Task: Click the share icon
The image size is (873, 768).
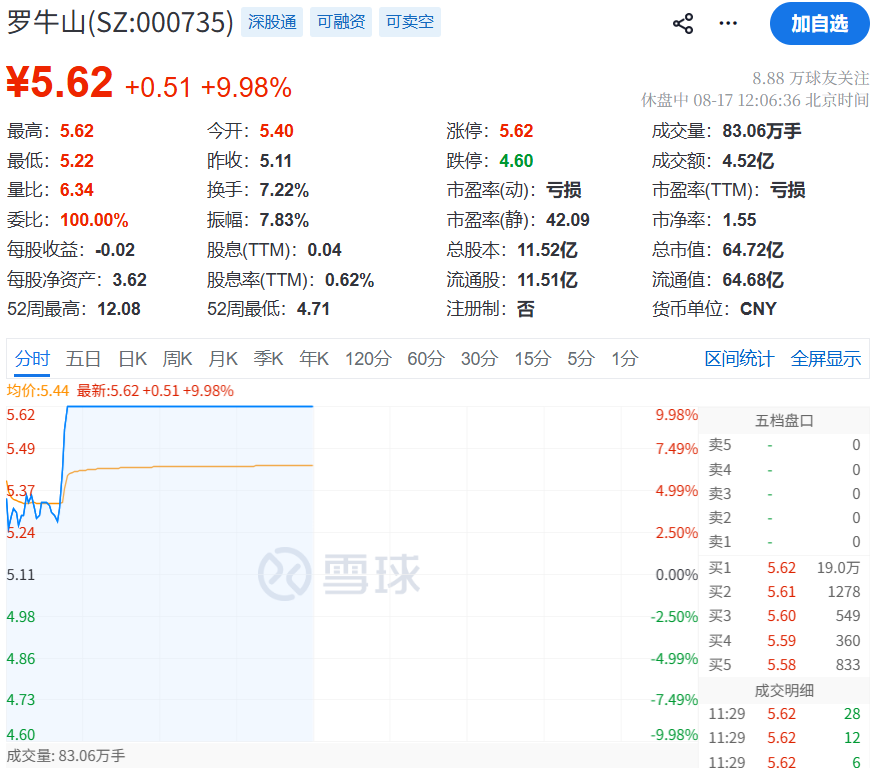Action: click(683, 23)
